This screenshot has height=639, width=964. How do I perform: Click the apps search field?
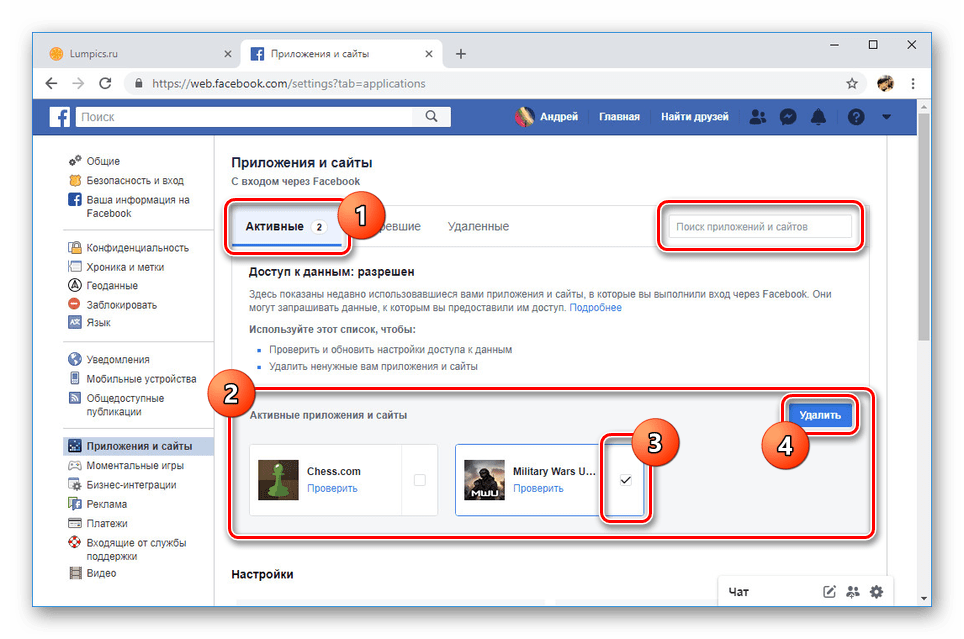pos(761,227)
